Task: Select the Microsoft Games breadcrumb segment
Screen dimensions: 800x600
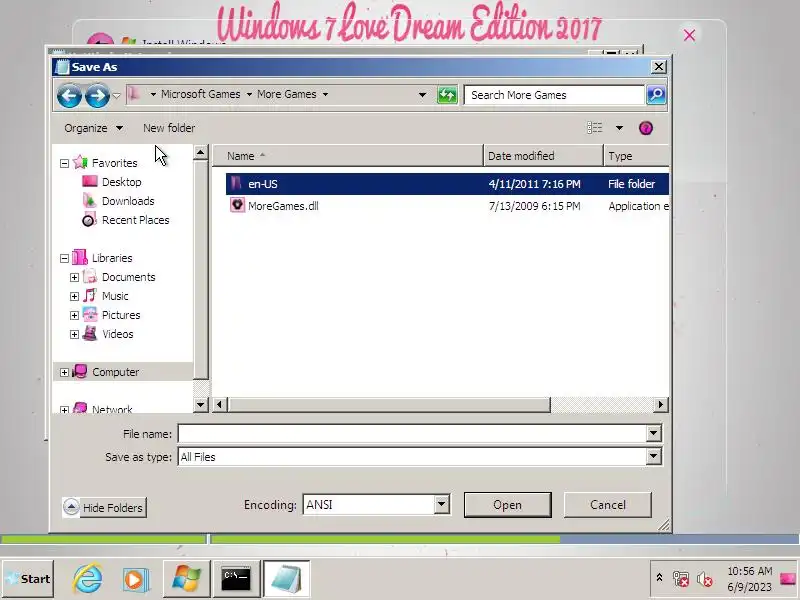Action: [x=201, y=94]
